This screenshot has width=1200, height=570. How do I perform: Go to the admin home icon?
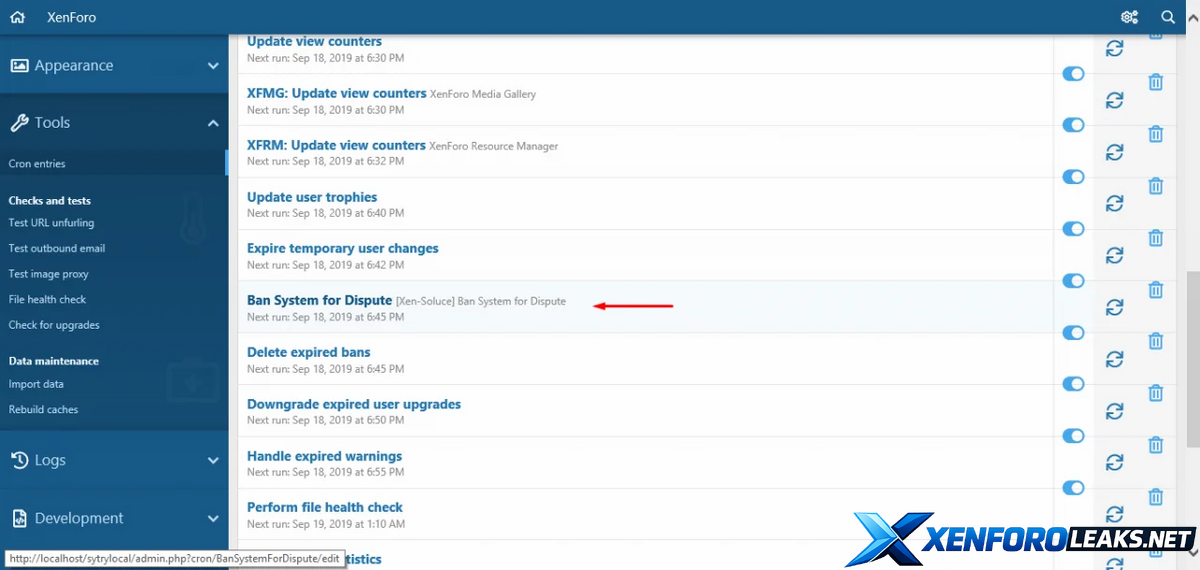pos(17,17)
